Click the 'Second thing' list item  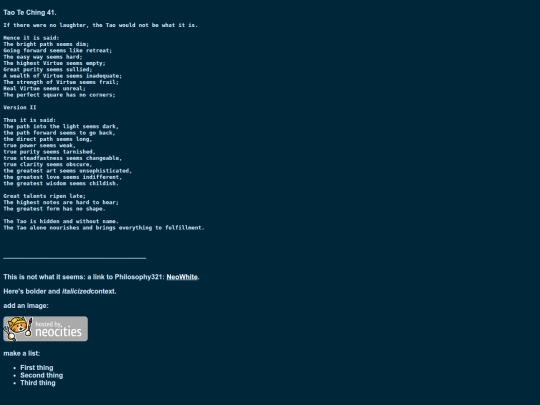[41, 375]
